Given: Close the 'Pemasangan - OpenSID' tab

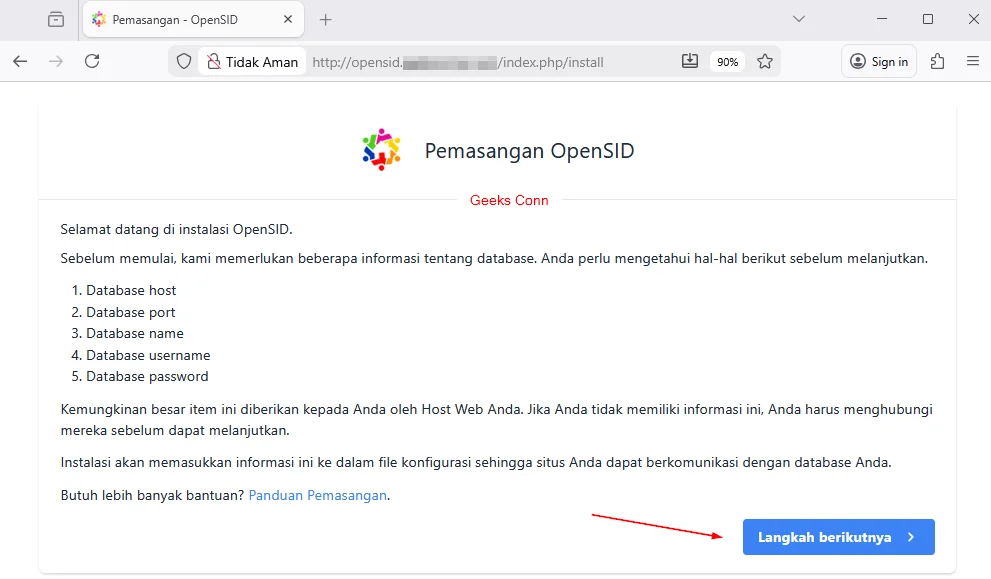Looking at the screenshot, I should 287,18.
